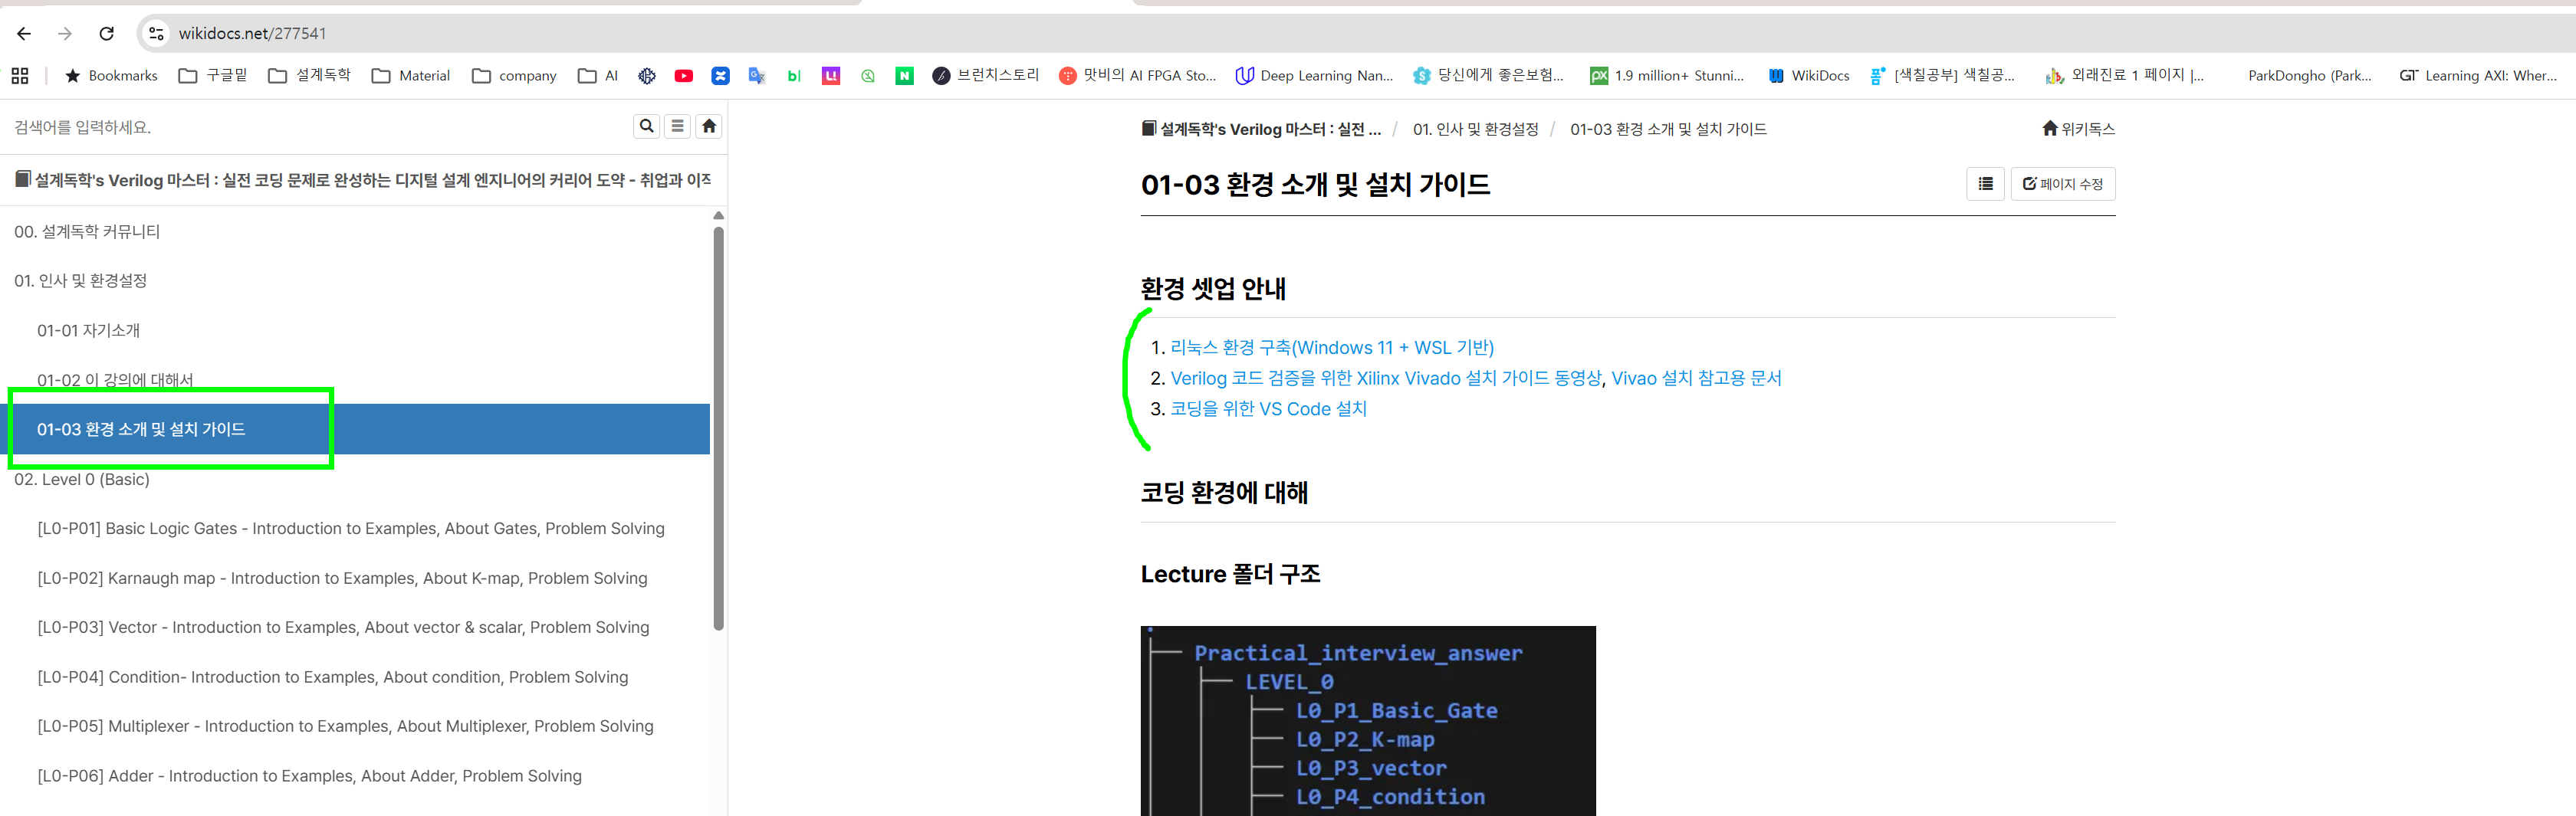Select 01-01 자기소개 in the sidebar
The image size is (2576, 816).
pyautogui.click(x=88, y=331)
